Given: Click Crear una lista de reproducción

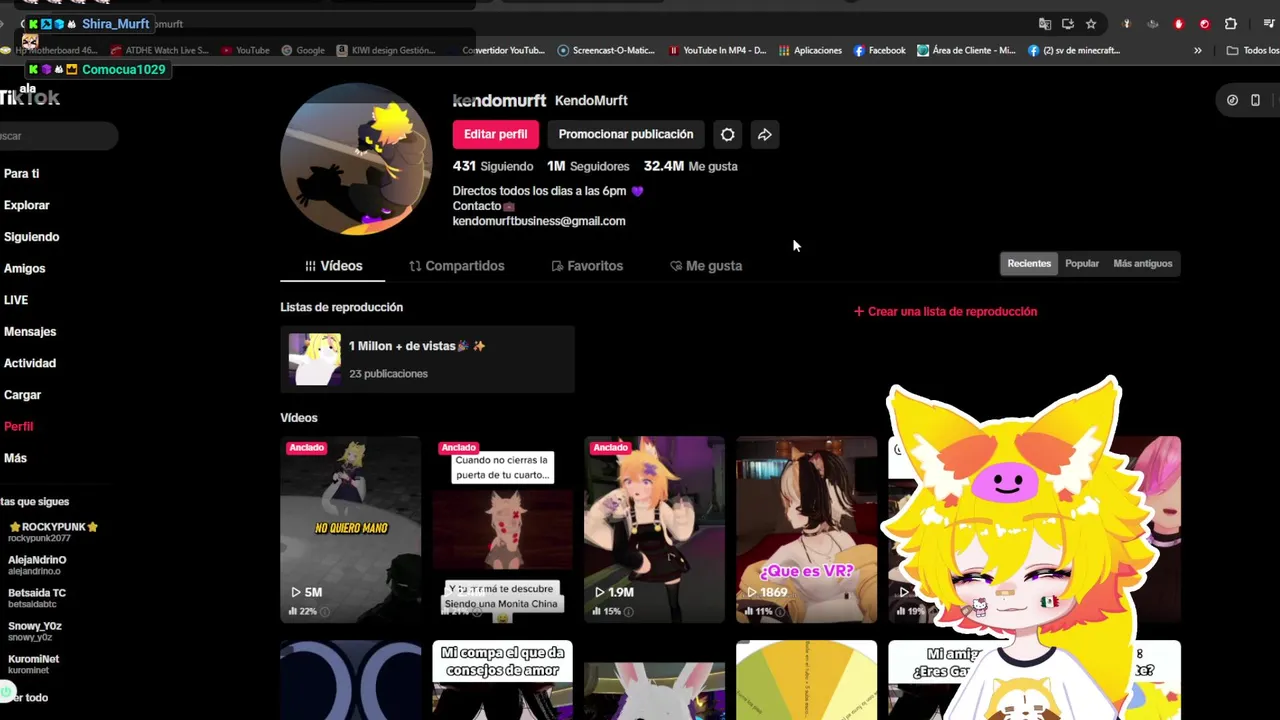Looking at the screenshot, I should pos(945,311).
